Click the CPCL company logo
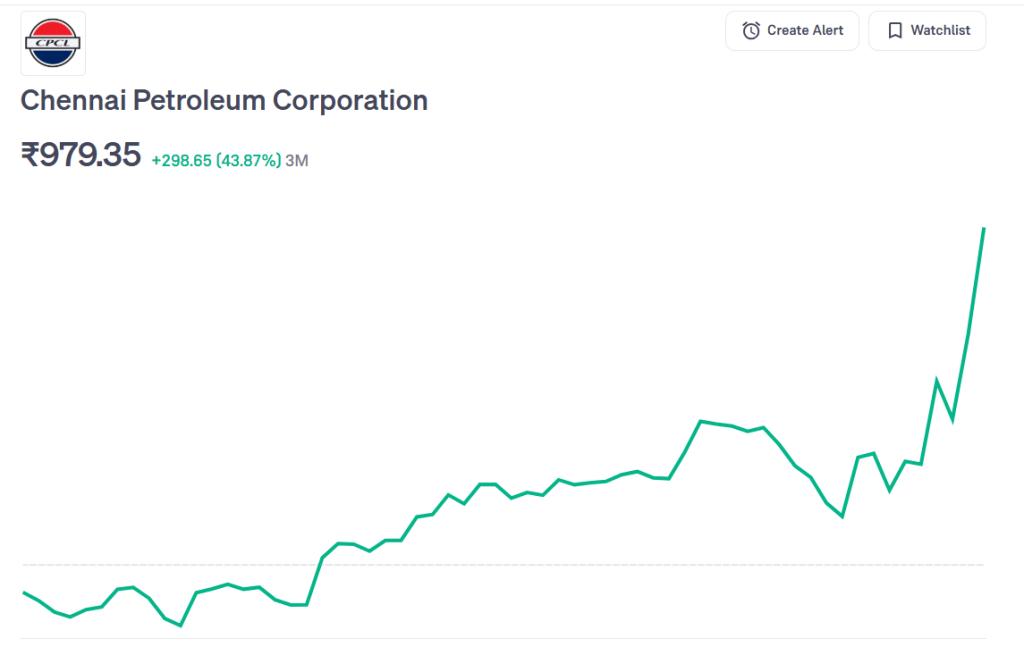 click(x=53, y=43)
